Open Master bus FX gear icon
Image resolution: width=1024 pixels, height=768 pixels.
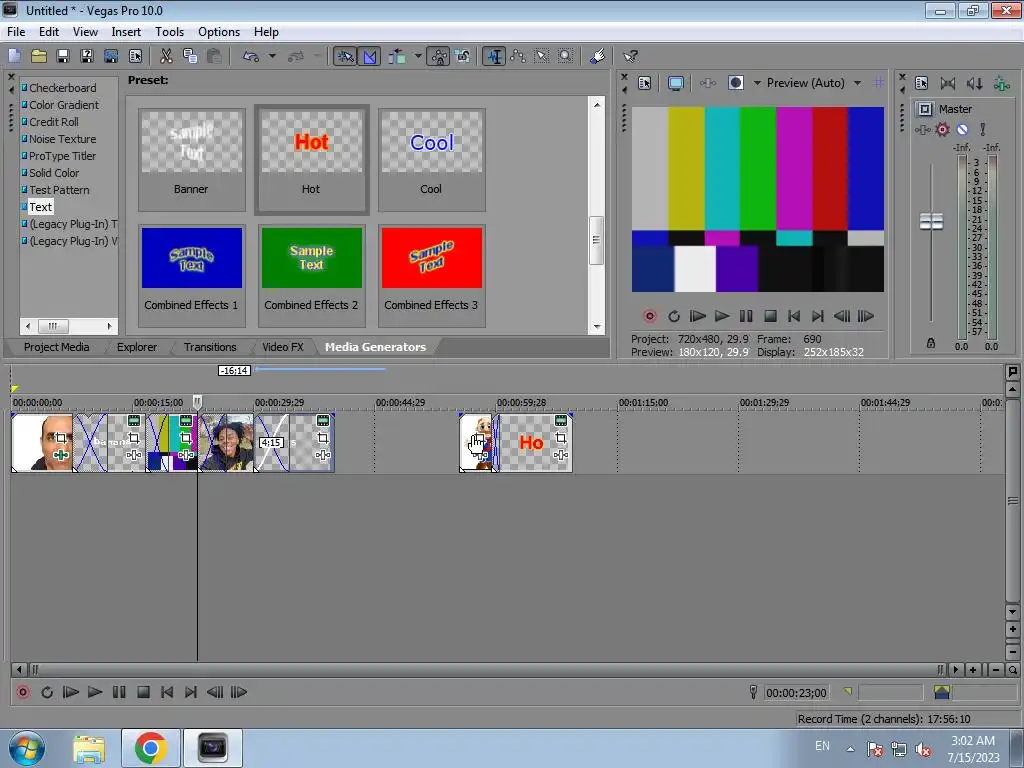point(942,129)
